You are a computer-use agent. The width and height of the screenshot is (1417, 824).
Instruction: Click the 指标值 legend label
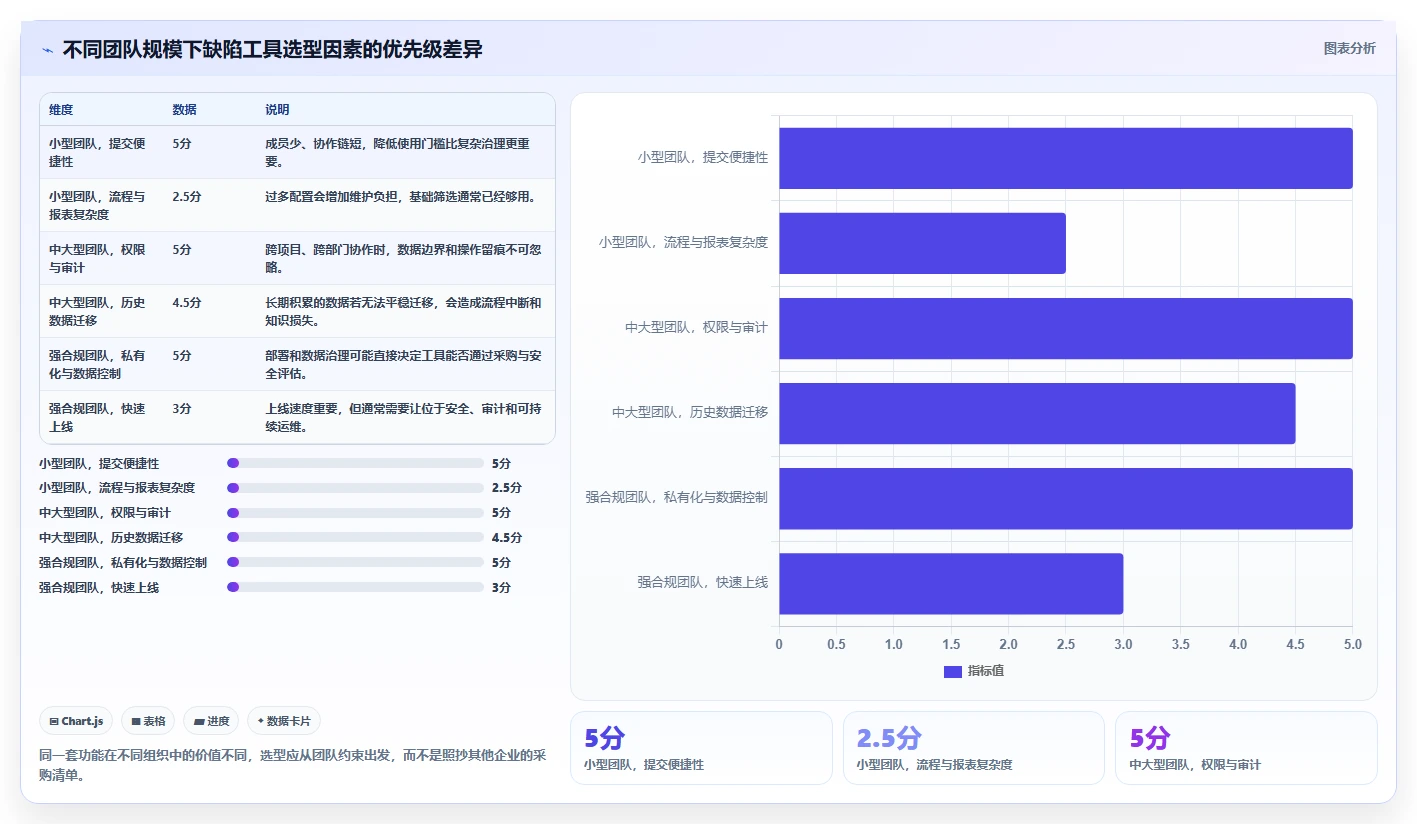tap(985, 671)
